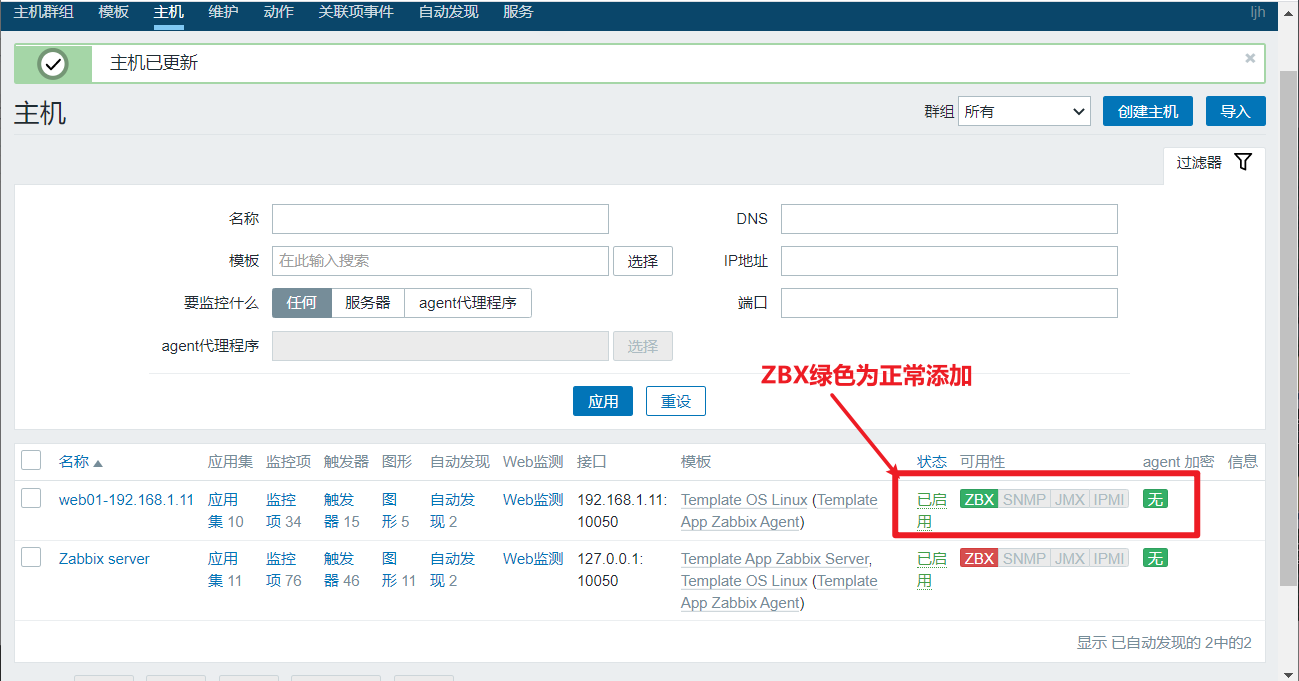Click 导入 button

1236,111
